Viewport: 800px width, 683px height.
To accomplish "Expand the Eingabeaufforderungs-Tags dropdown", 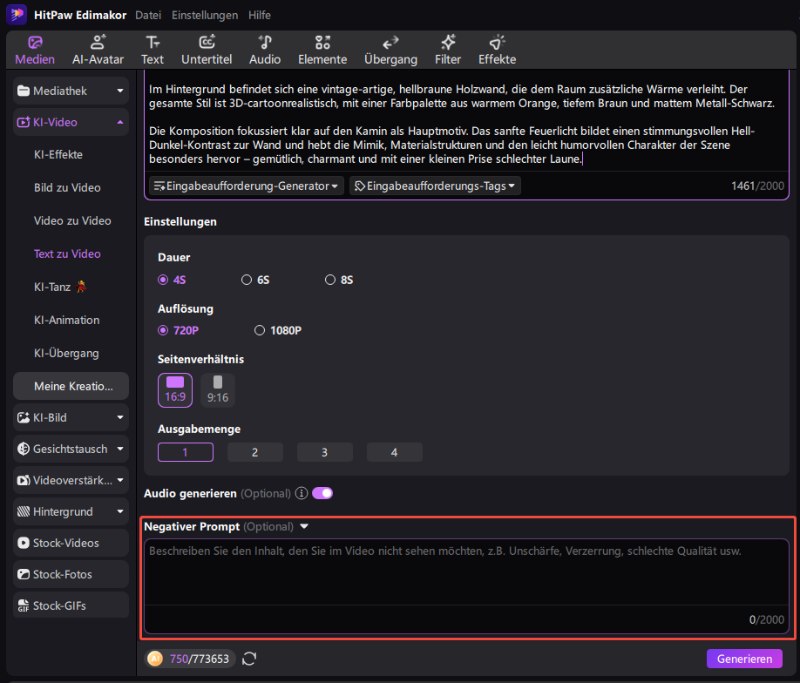I will (435, 186).
